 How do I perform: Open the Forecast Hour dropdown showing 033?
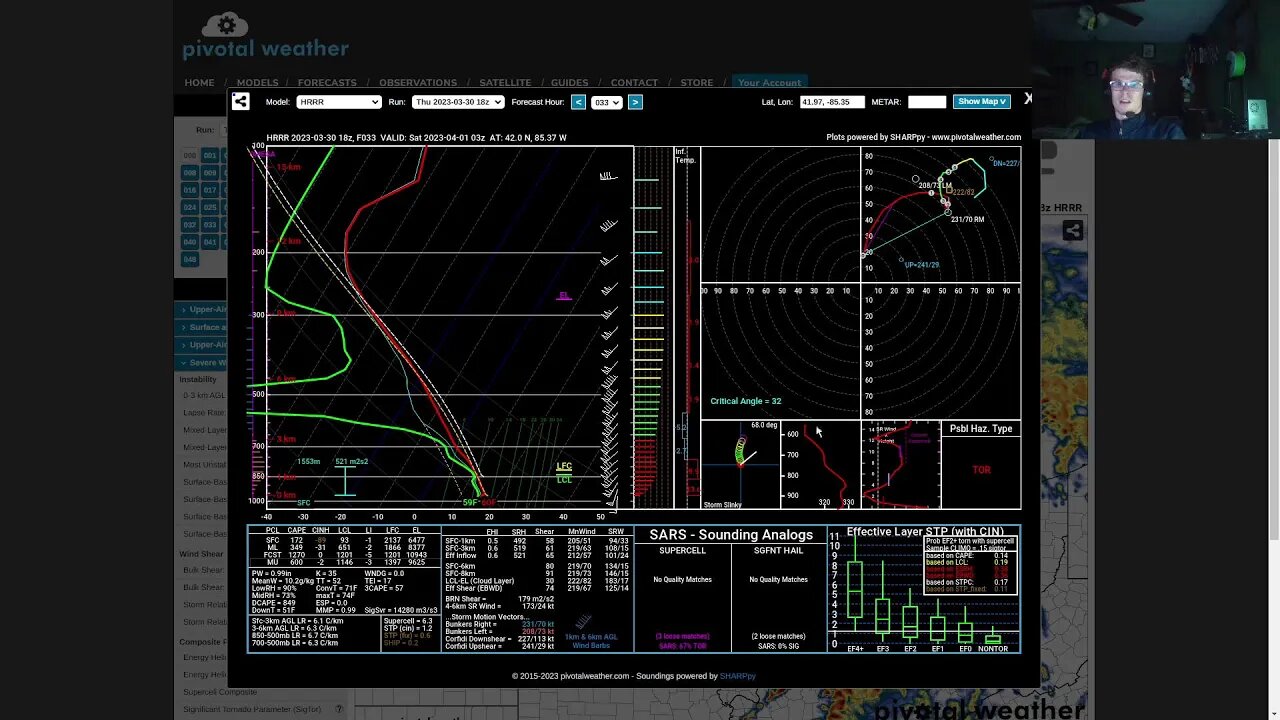pos(606,102)
